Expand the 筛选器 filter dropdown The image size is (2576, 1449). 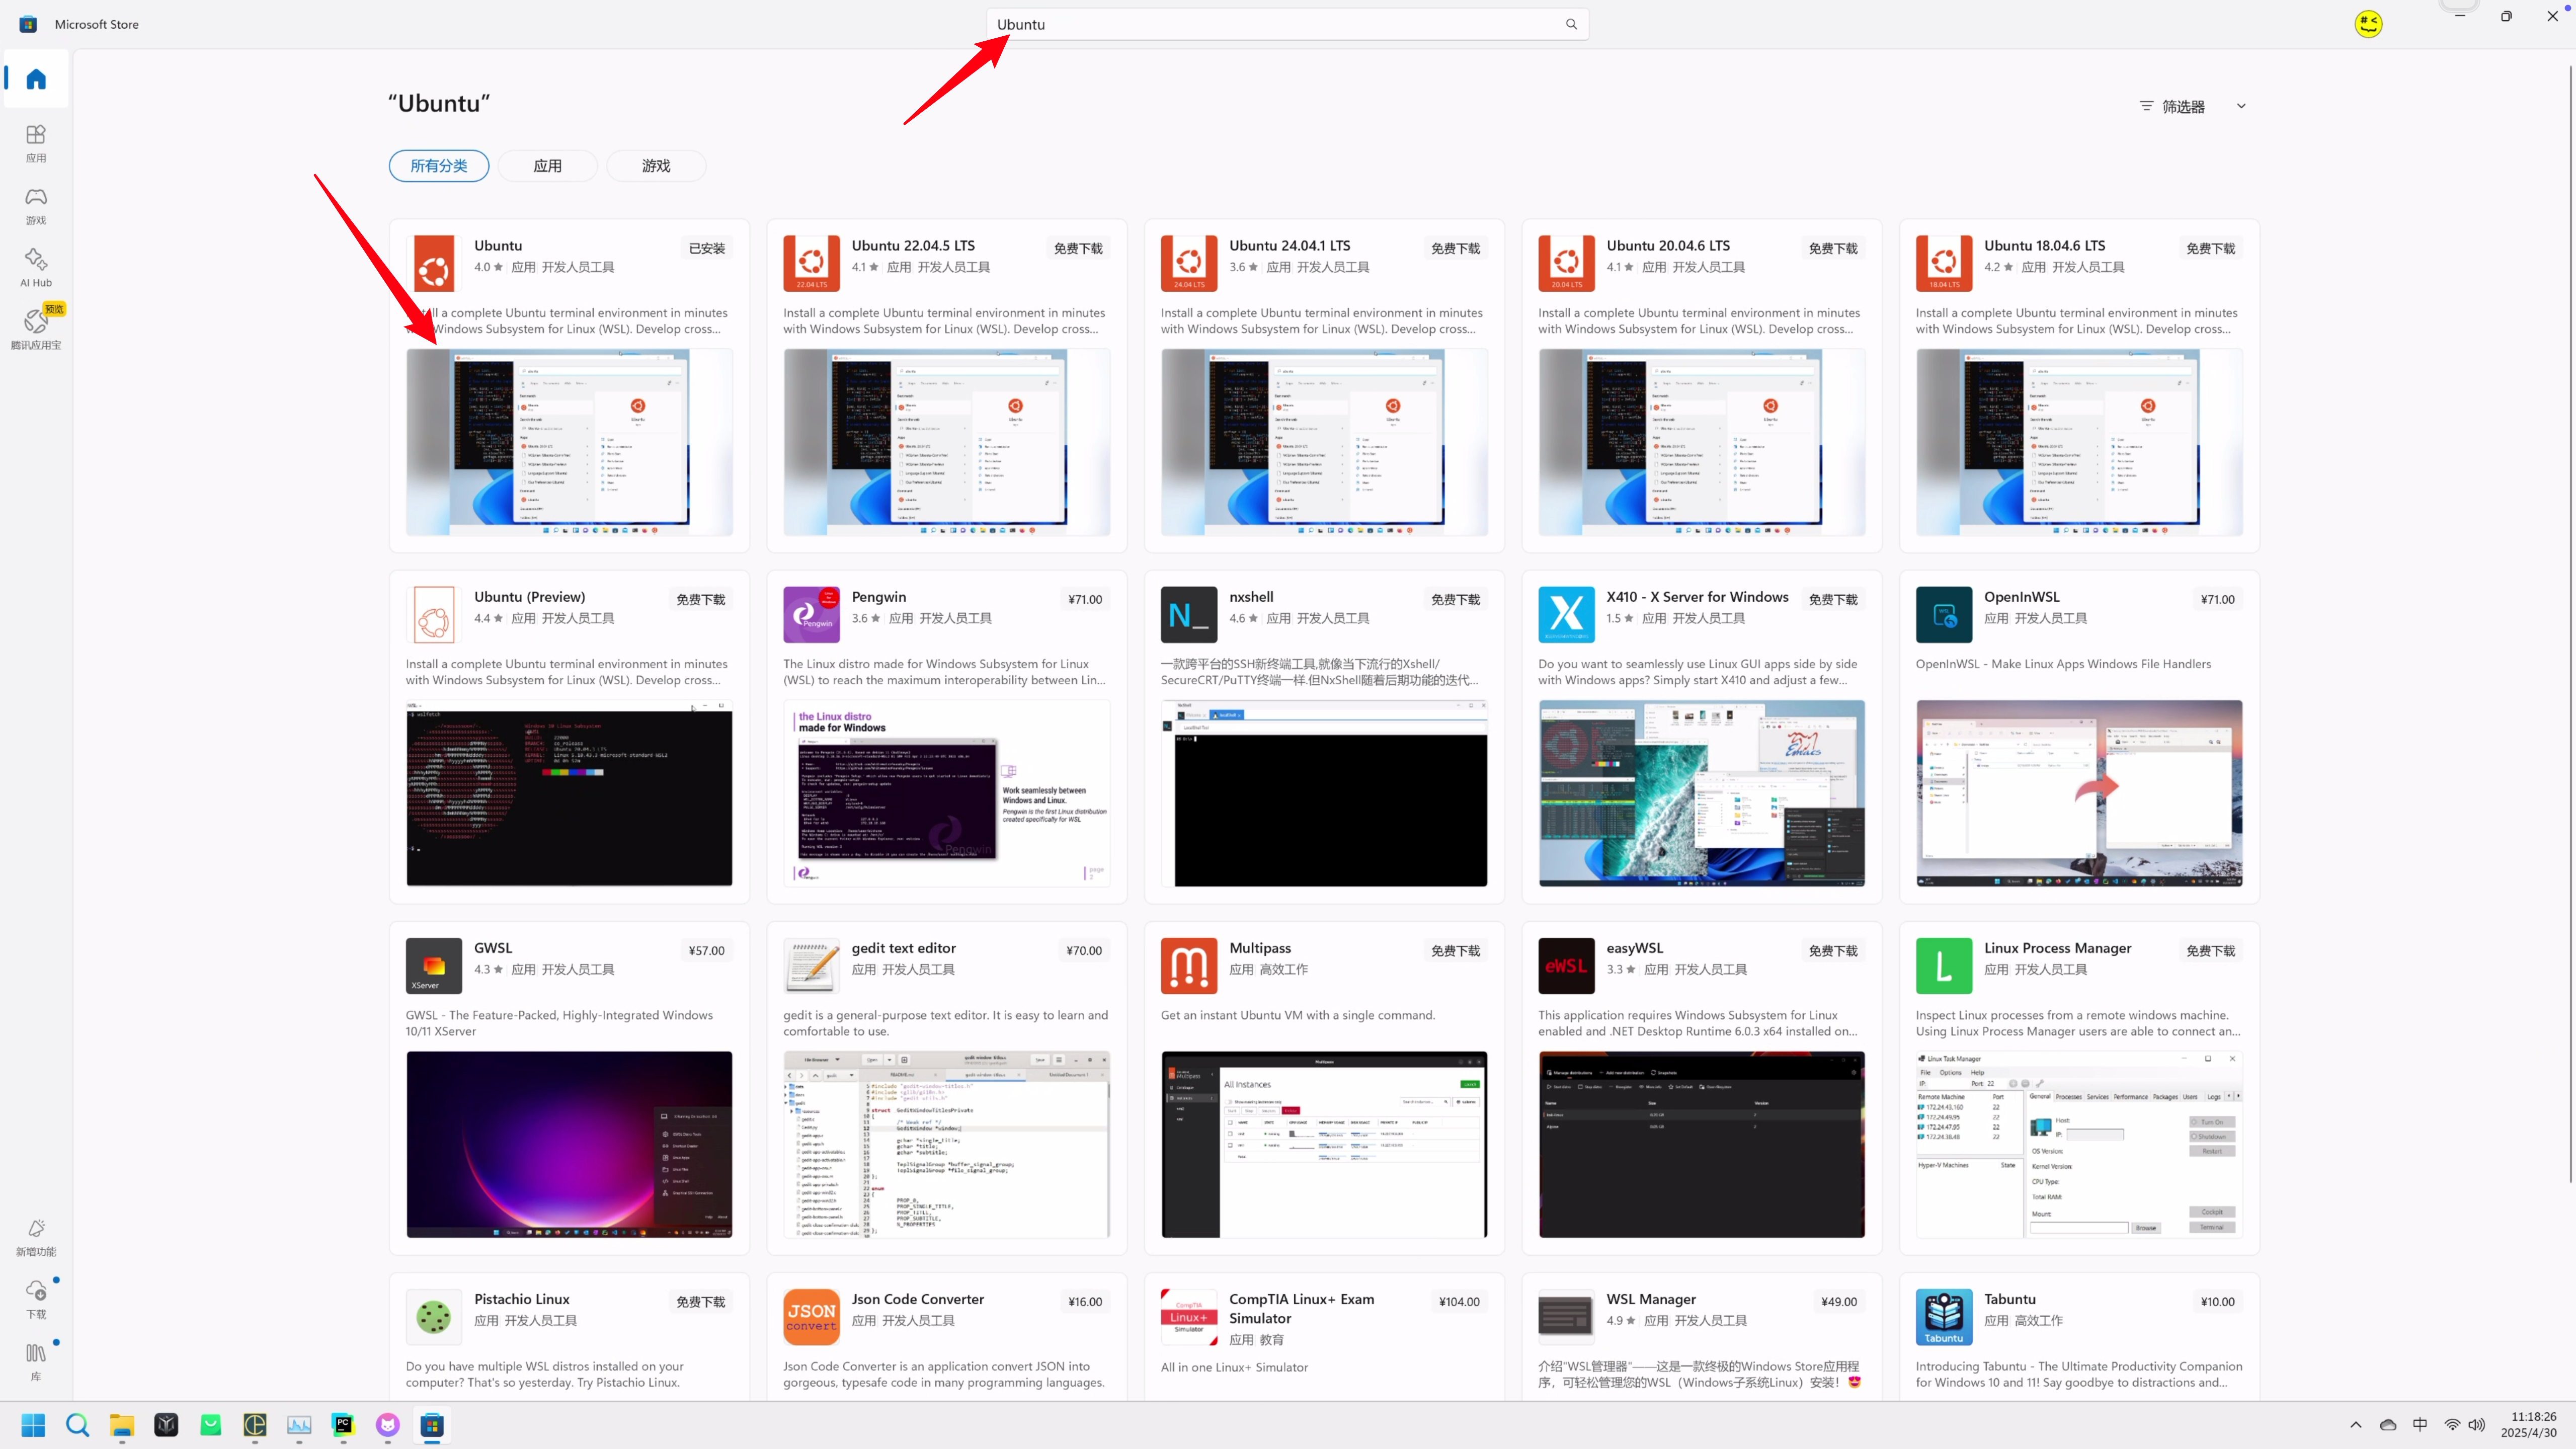point(2193,106)
